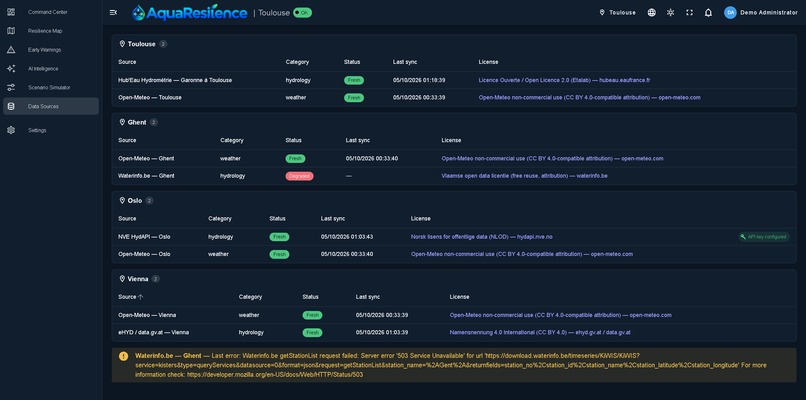806x400 pixels.
Task: Open AI Intelligence page
Action: (x=51, y=68)
